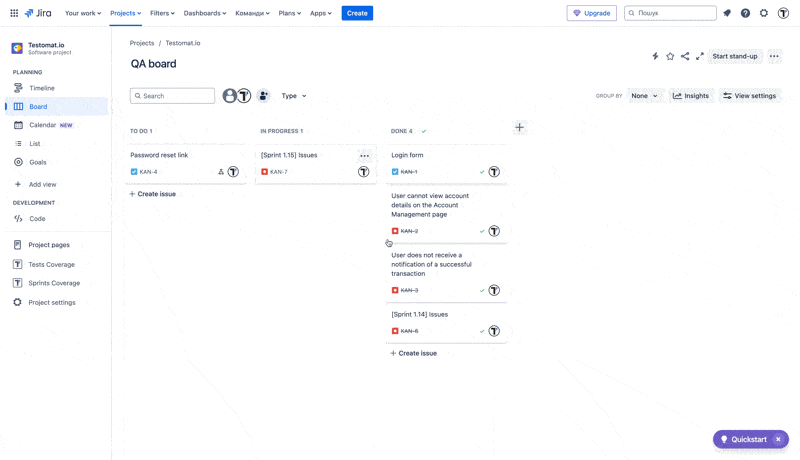
Task: Open the Dashboards menu
Action: point(204,13)
